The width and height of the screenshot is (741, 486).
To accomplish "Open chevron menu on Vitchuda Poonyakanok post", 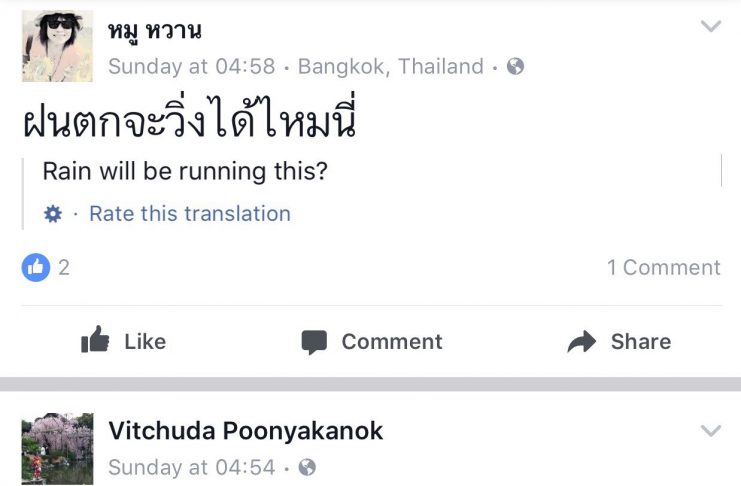I will pos(710,431).
